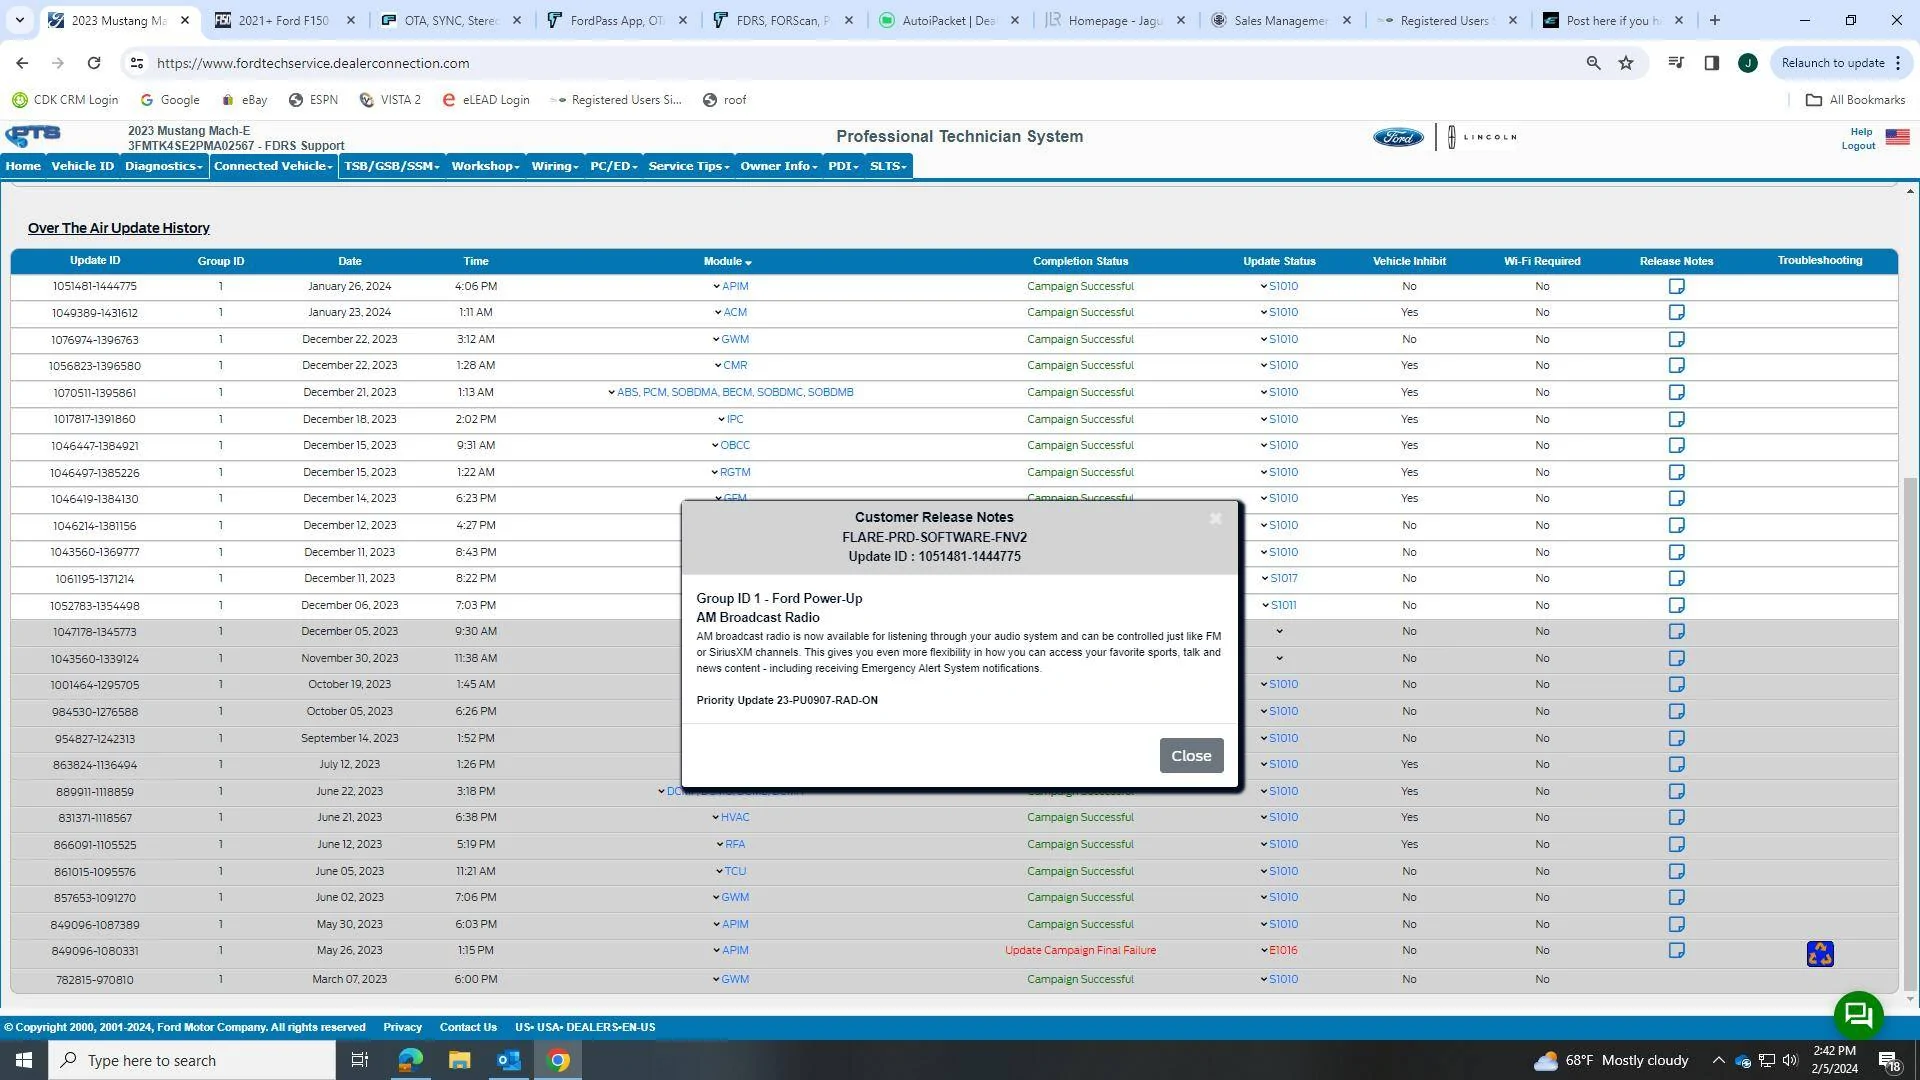Open File Explorer from the taskbar
The width and height of the screenshot is (1920, 1080).
pos(459,1060)
